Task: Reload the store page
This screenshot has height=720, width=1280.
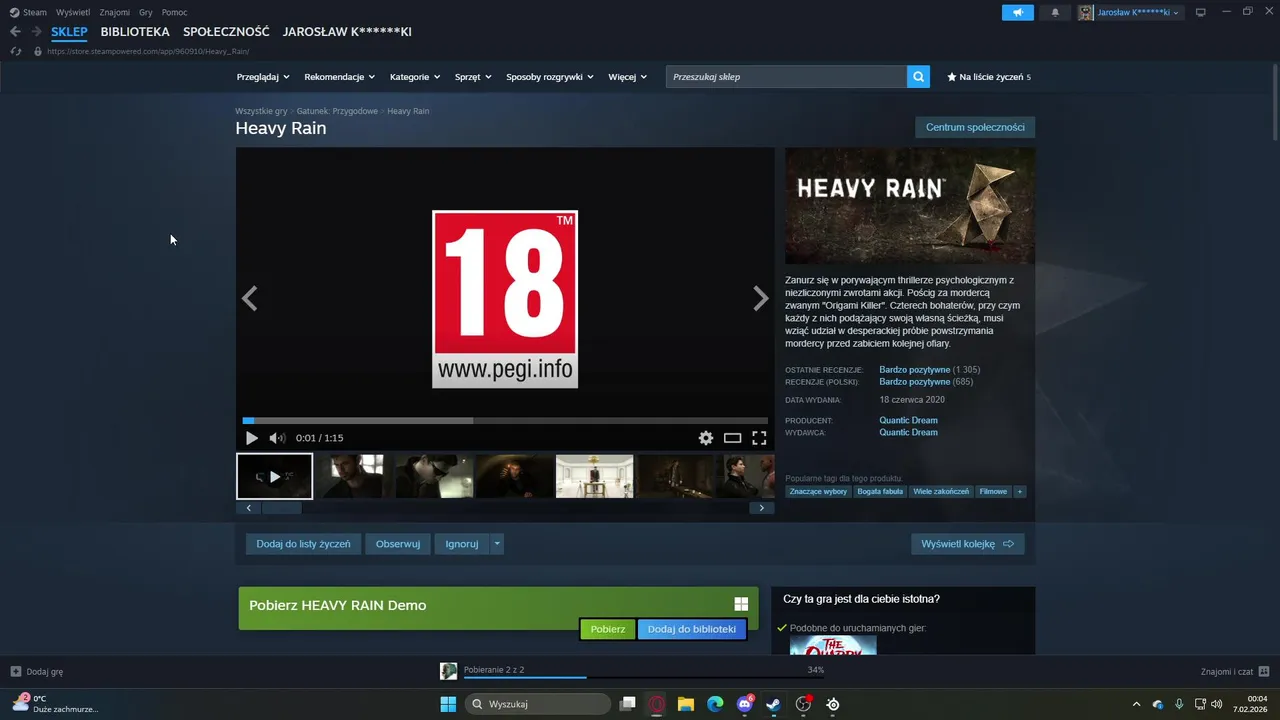Action: (15, 51)
